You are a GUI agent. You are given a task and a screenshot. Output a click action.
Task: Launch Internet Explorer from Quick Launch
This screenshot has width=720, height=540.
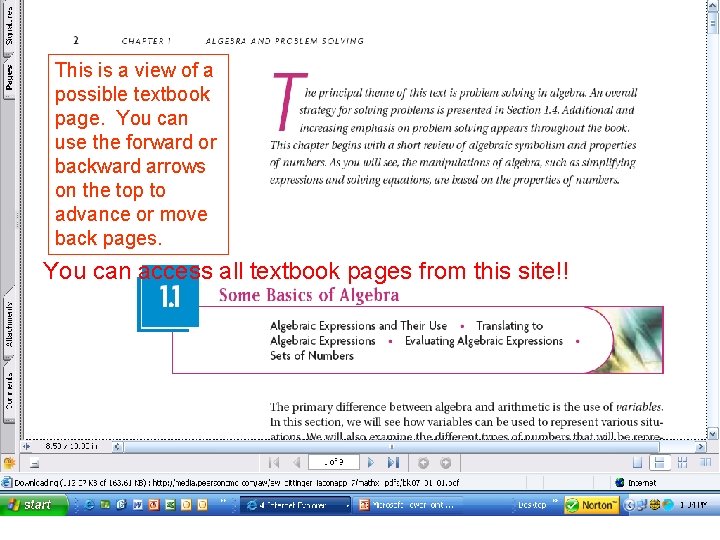[89, 505]
